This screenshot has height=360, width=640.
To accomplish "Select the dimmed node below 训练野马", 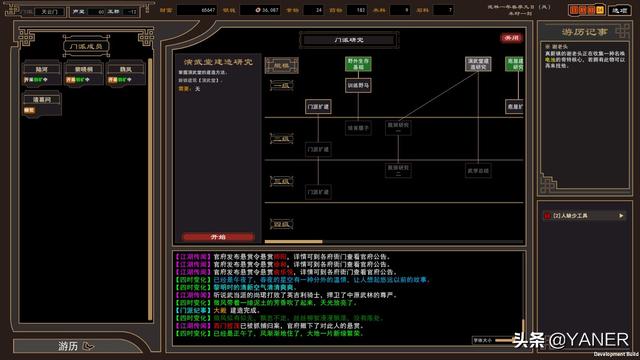I will coord(358,128).
